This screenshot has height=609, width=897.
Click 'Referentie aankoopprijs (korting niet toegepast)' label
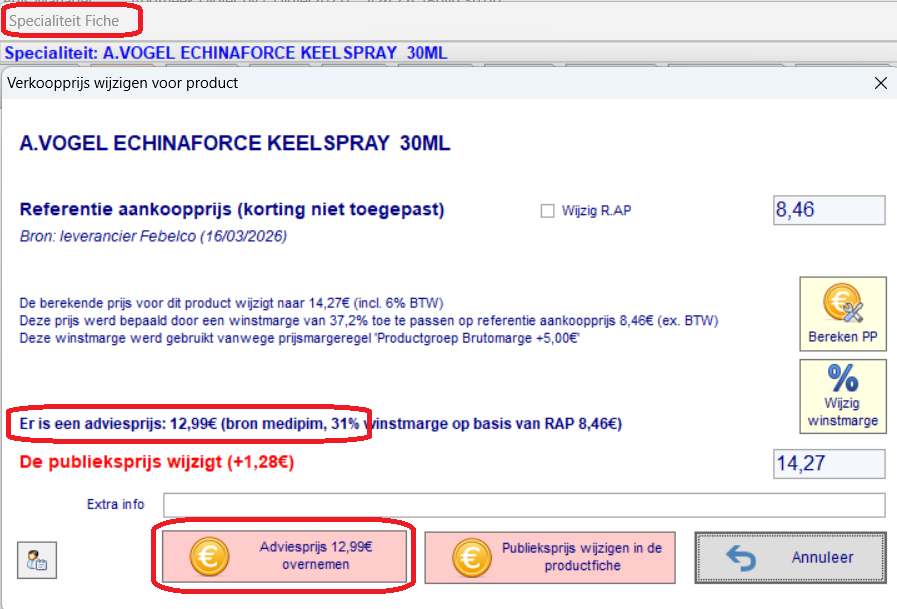(x=232, y=210)
